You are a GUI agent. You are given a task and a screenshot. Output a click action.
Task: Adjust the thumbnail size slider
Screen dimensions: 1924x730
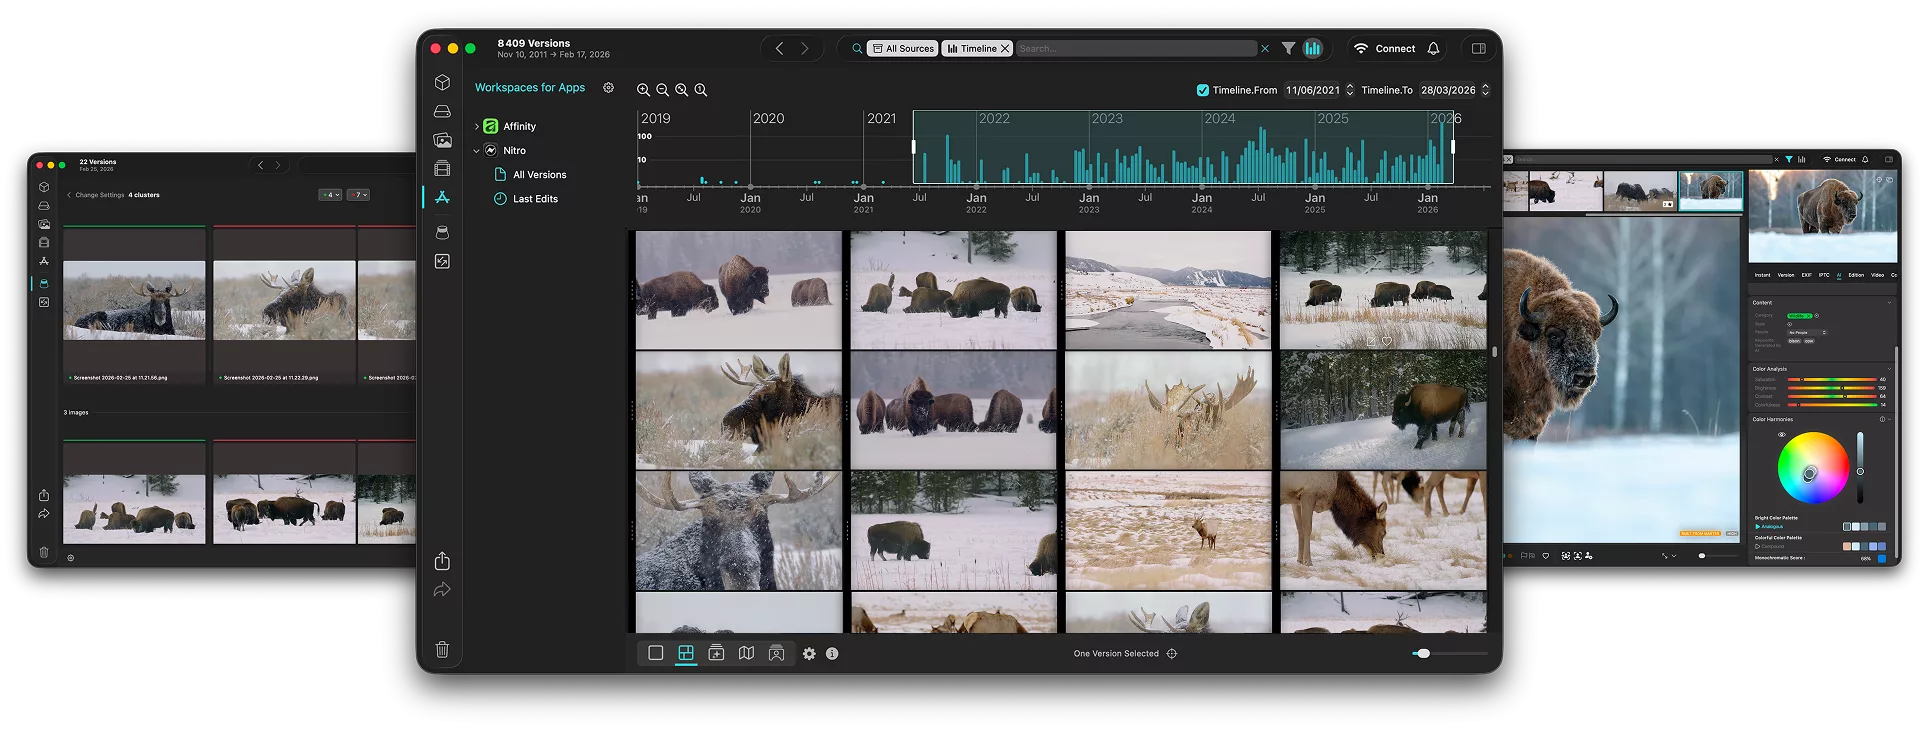coord(1423,653)
